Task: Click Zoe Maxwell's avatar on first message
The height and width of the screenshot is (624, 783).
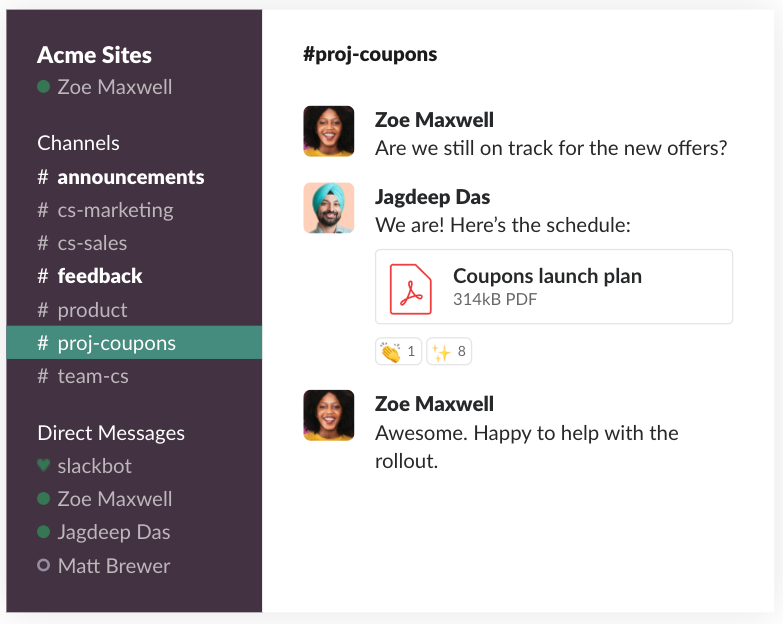Action: (329, 131)
